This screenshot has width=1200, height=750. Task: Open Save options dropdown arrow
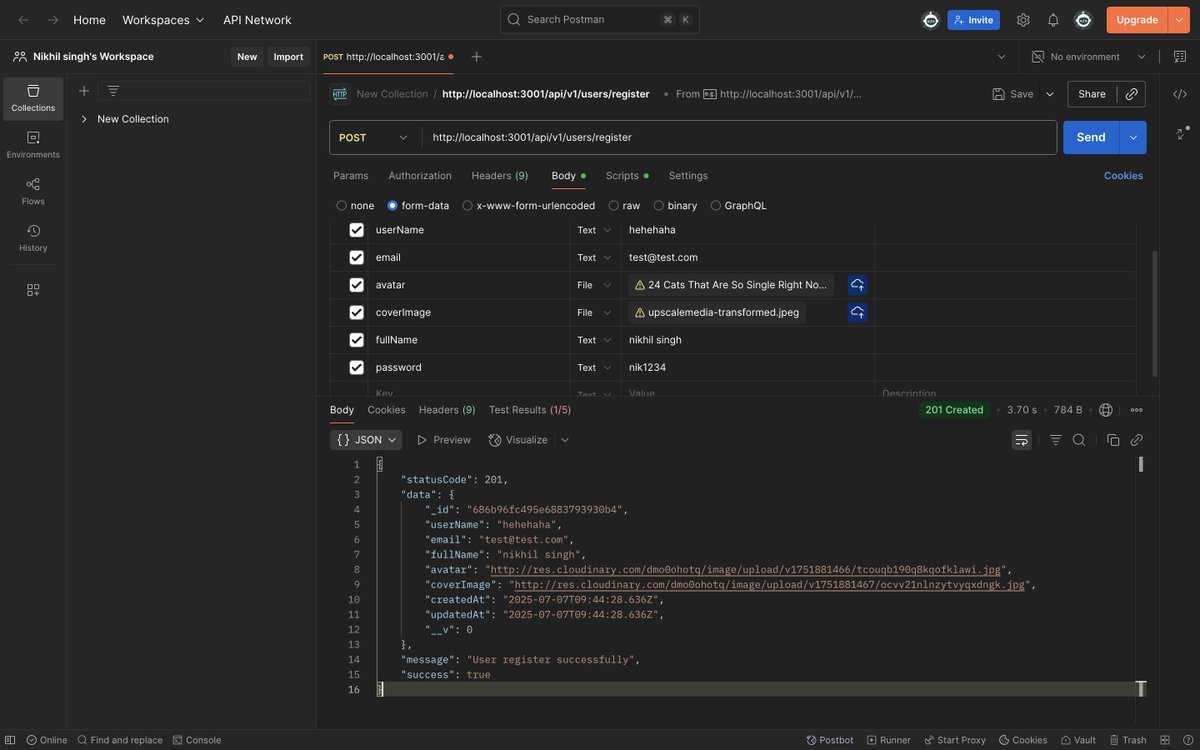click(x=1050, y=94)
